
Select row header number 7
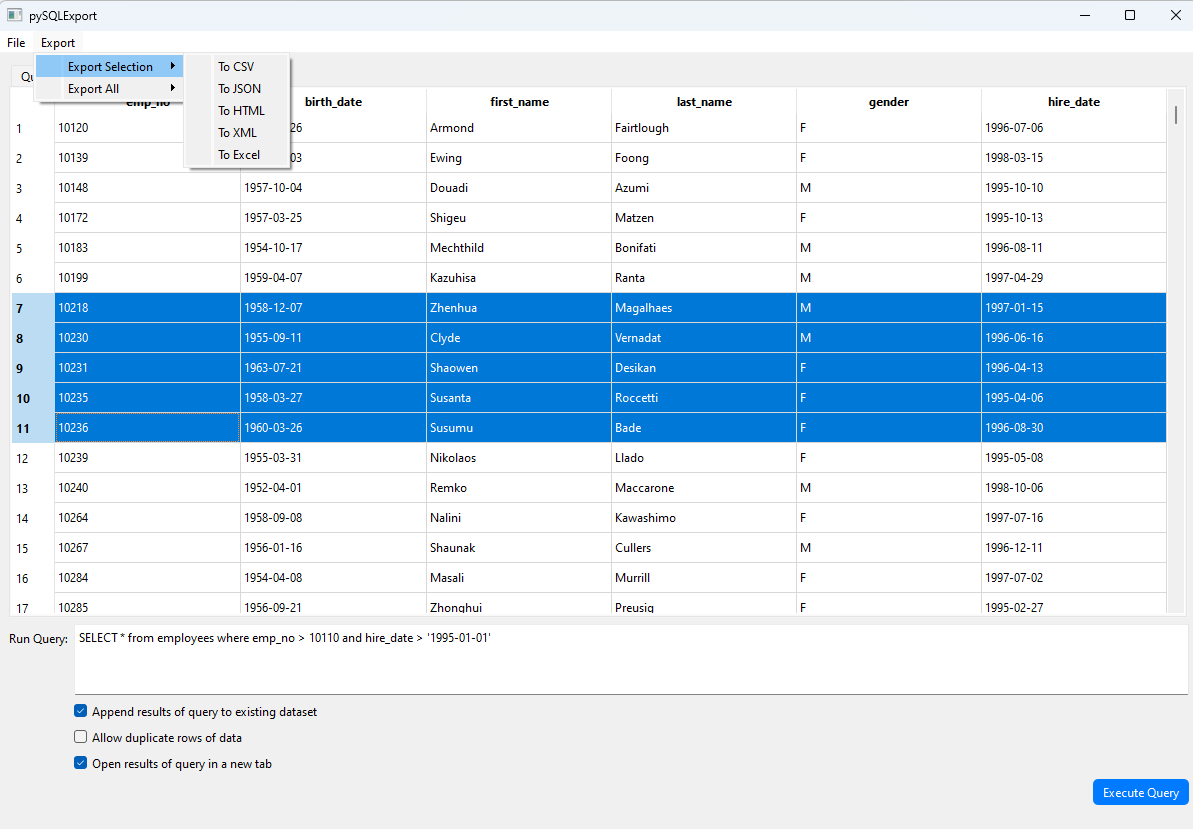[x=32, y=308]
